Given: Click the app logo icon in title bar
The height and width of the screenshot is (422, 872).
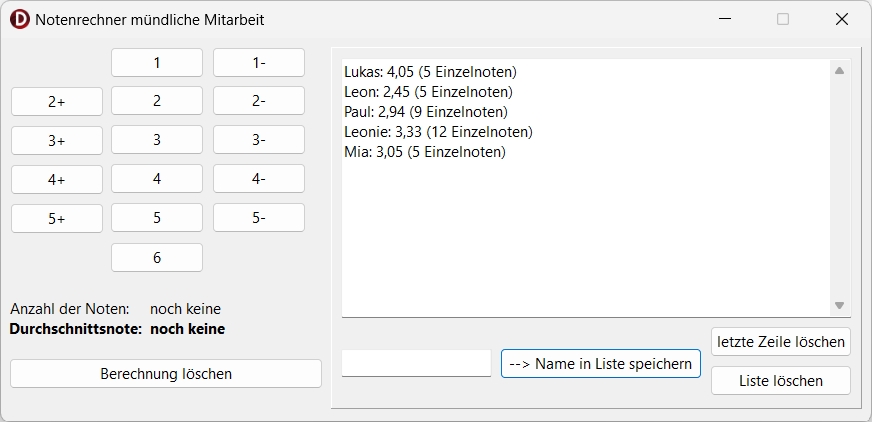Looking at the screenshot, I should click(x=19, y=19).
